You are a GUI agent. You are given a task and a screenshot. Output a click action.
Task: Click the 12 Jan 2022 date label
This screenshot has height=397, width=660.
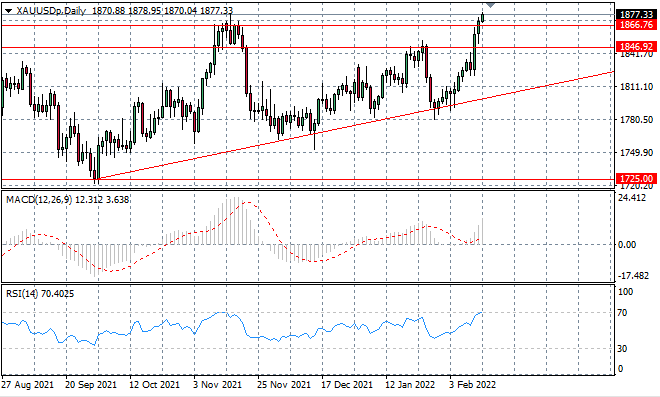click(x=410, y=384)
